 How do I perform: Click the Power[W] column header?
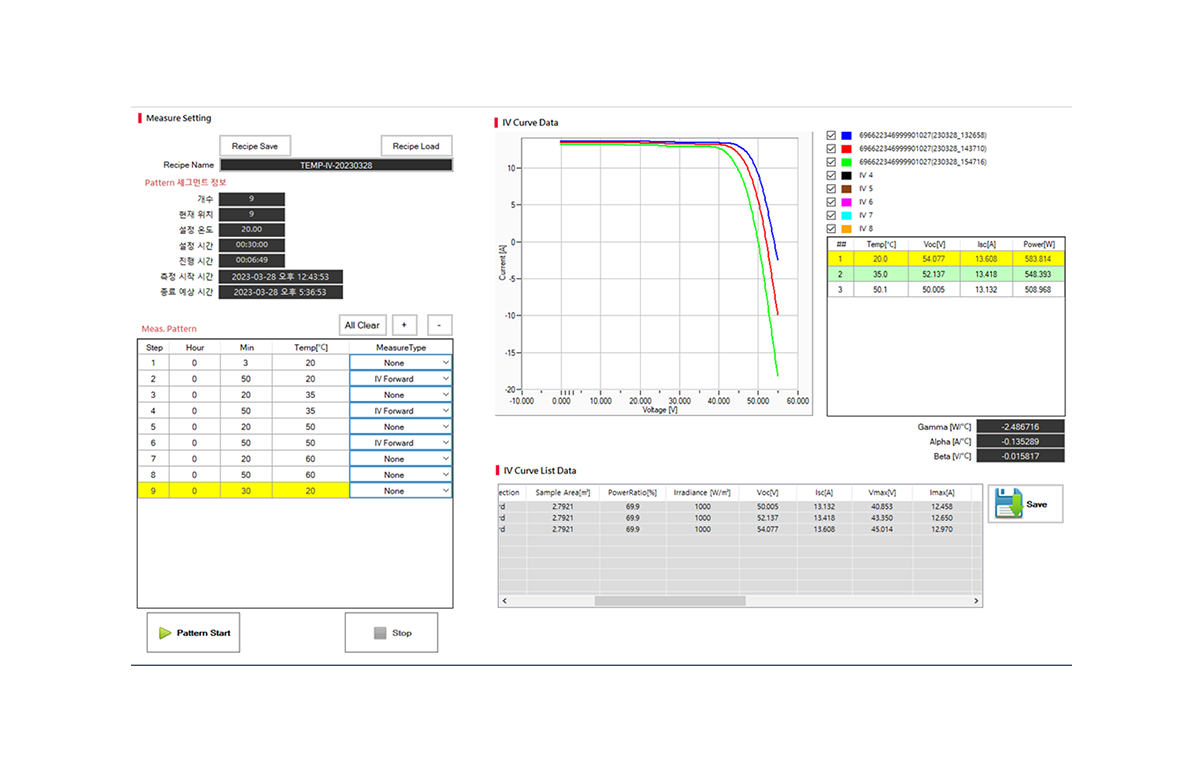click(x=1038, y=243)
